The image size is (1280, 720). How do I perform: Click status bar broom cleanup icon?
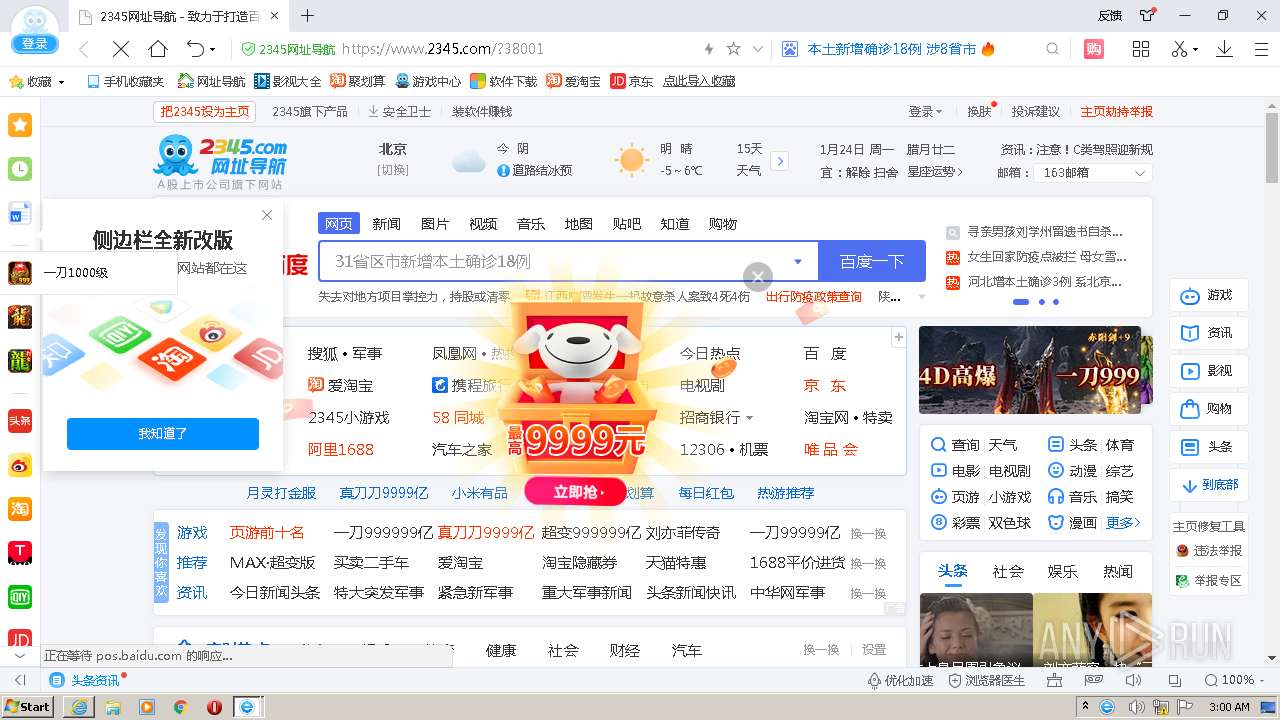pos(1054,680)
